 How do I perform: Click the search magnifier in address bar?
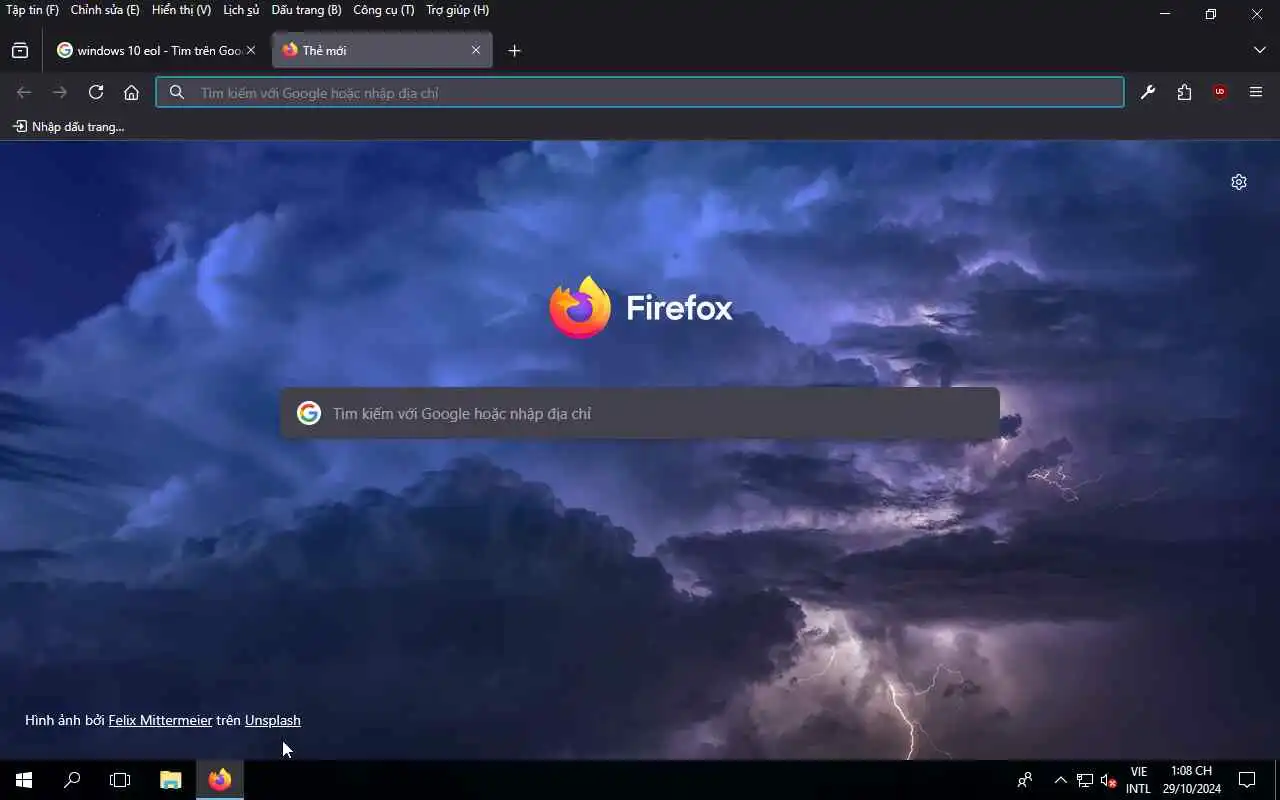(177, 93)
